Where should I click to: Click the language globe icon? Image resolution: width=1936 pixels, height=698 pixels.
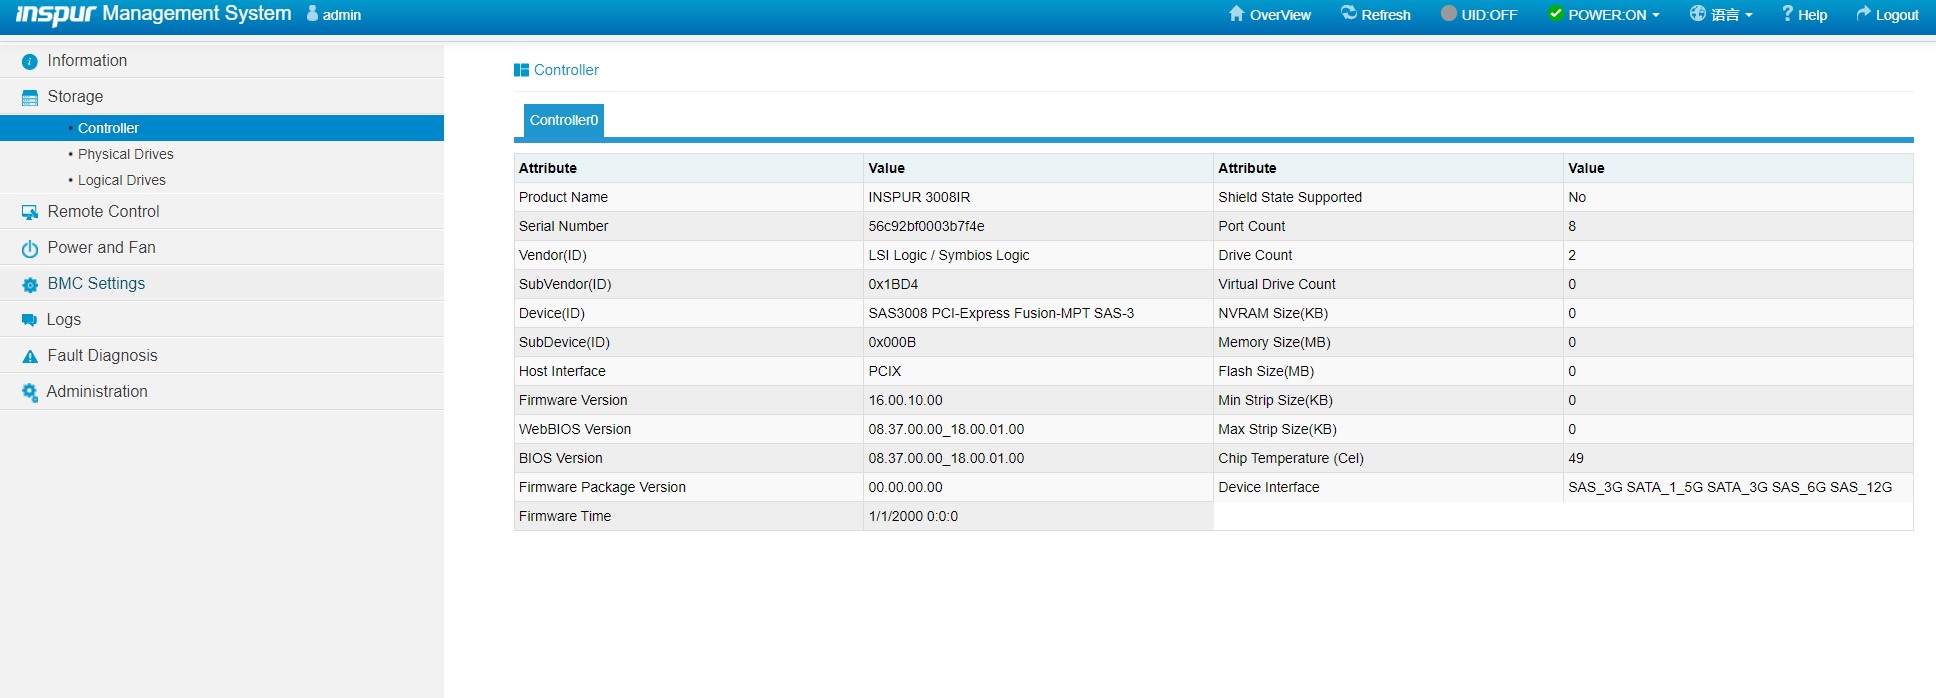click(1698, 14)
